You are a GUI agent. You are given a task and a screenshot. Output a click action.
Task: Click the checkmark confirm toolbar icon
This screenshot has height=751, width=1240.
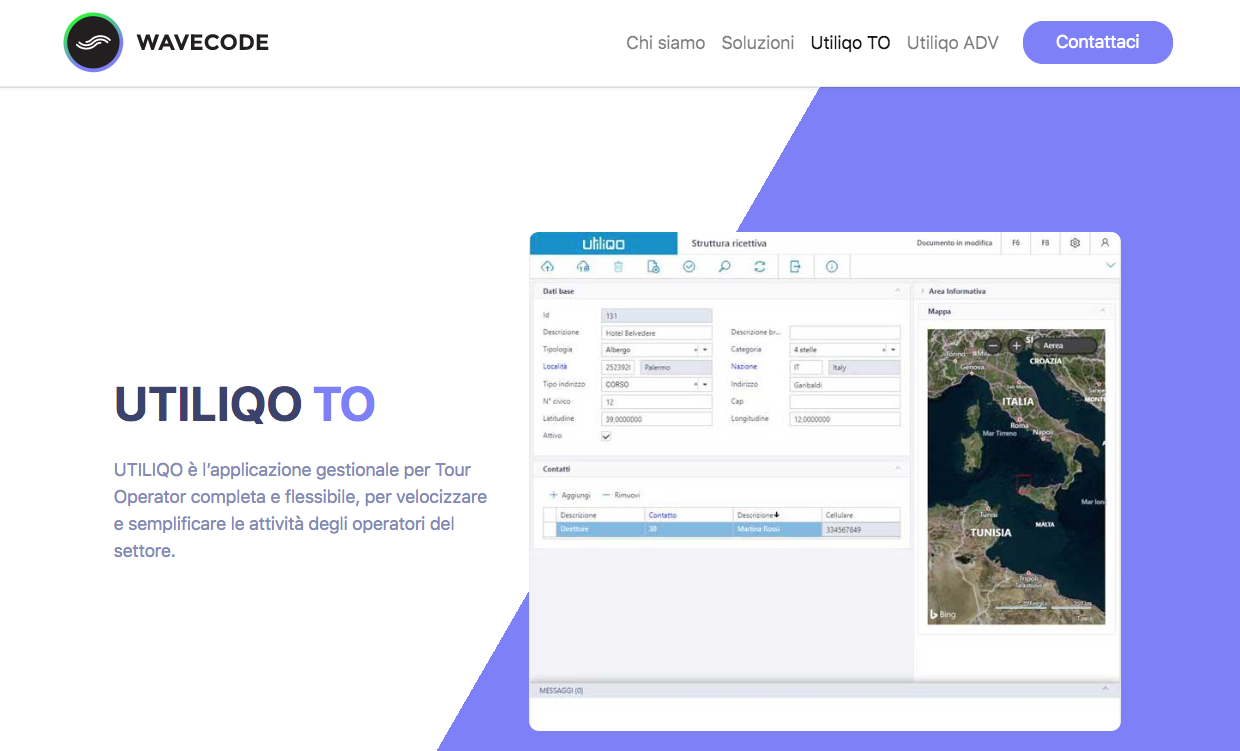pos(689,266)
